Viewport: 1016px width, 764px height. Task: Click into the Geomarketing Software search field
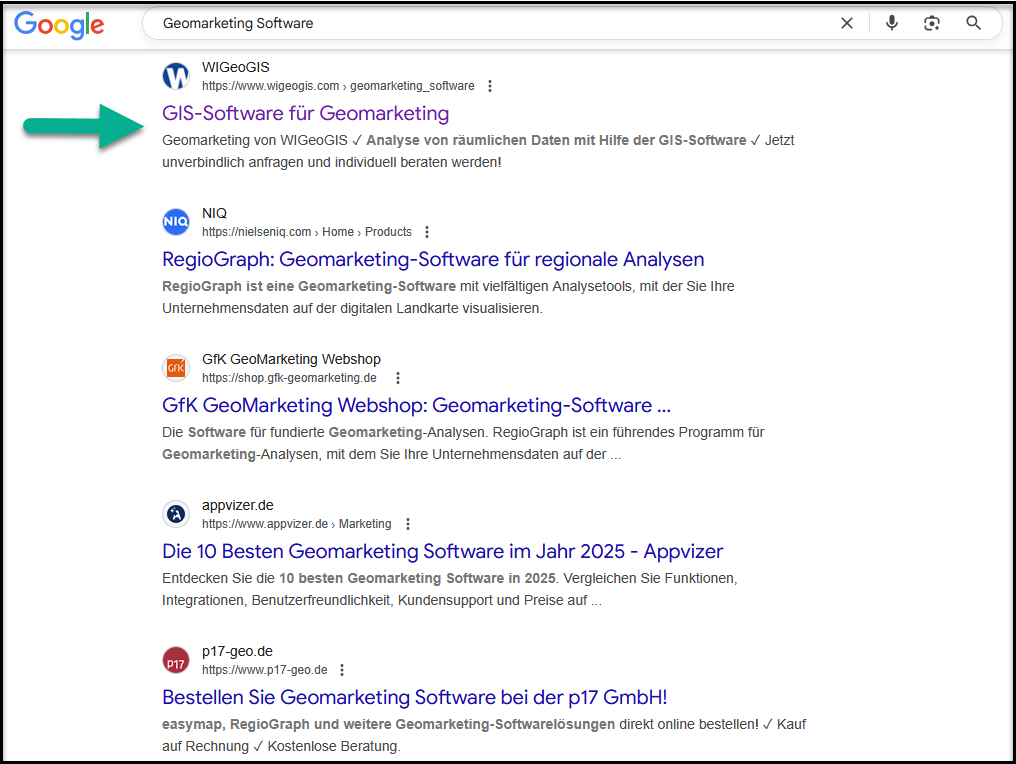480,23
